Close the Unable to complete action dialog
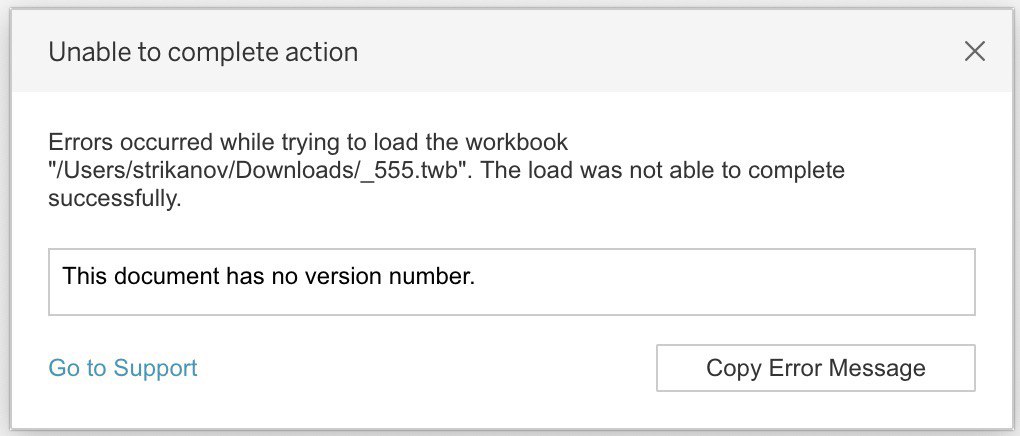The height and width of the screenshot is (436, 1020). [974, 52]
